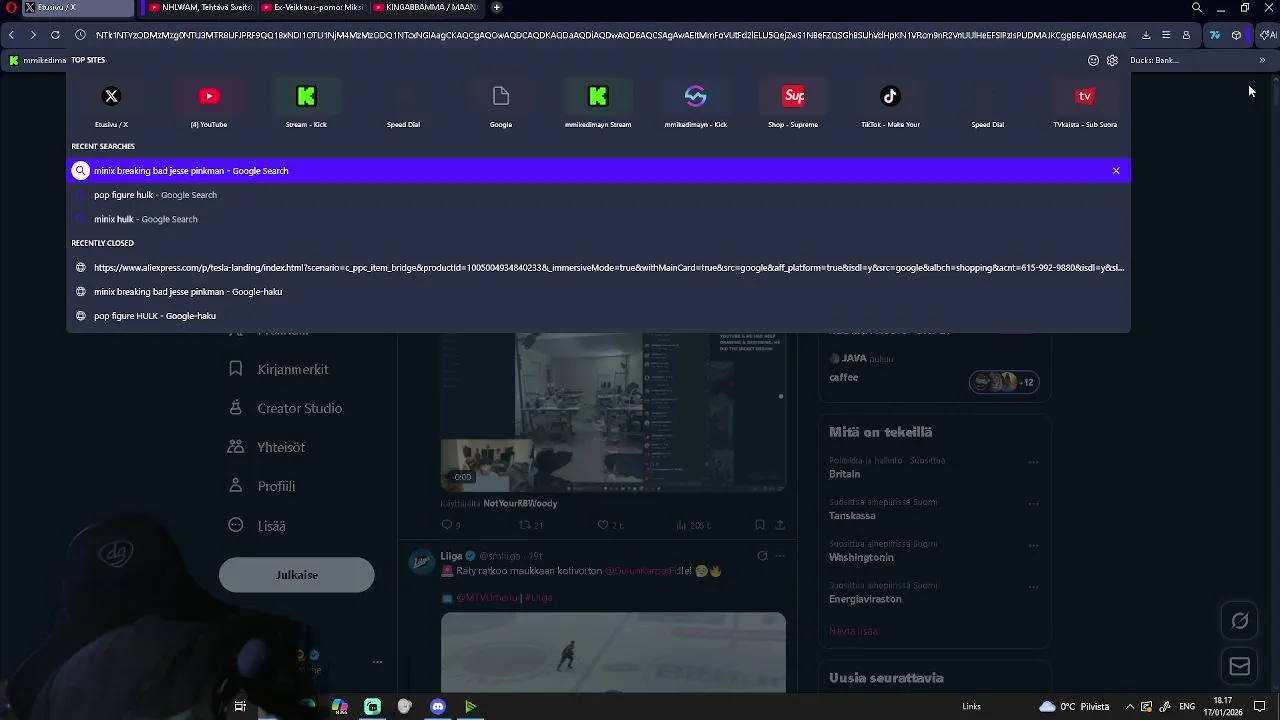
Task: Open Lisää in the X sidebar
Action: [257, 525]
